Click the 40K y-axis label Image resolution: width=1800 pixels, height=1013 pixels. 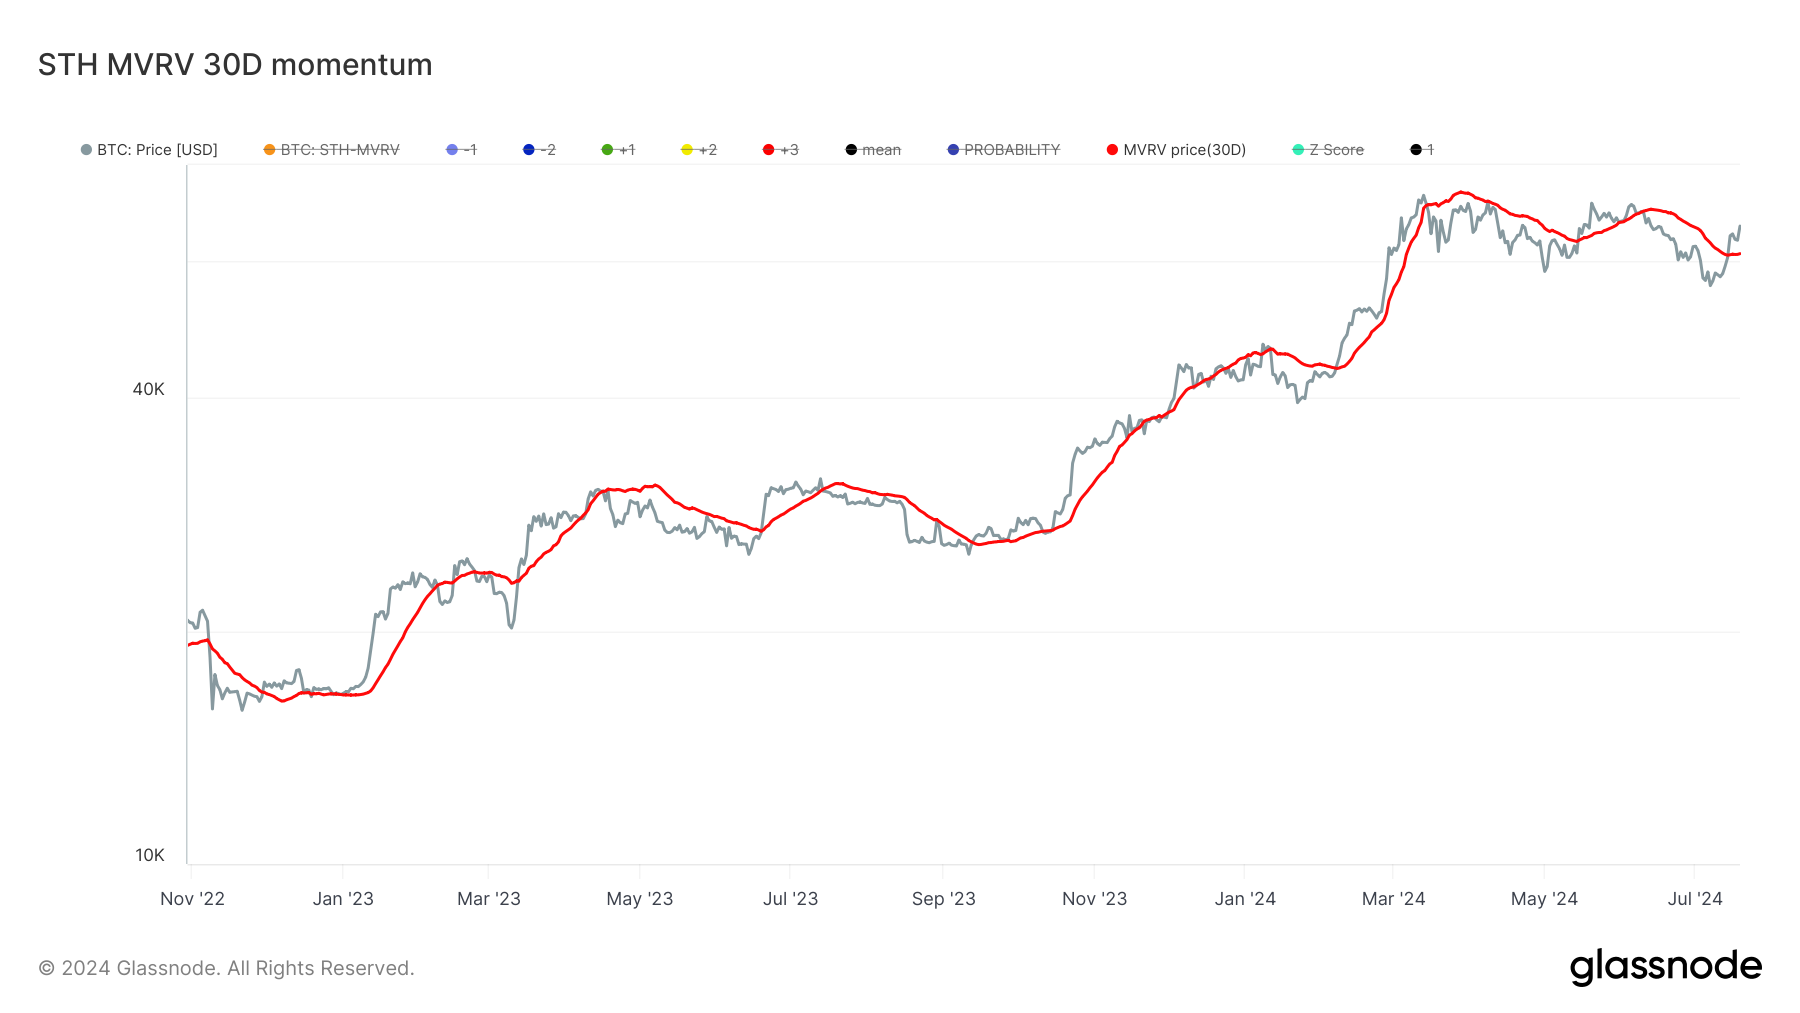point(148,389)
